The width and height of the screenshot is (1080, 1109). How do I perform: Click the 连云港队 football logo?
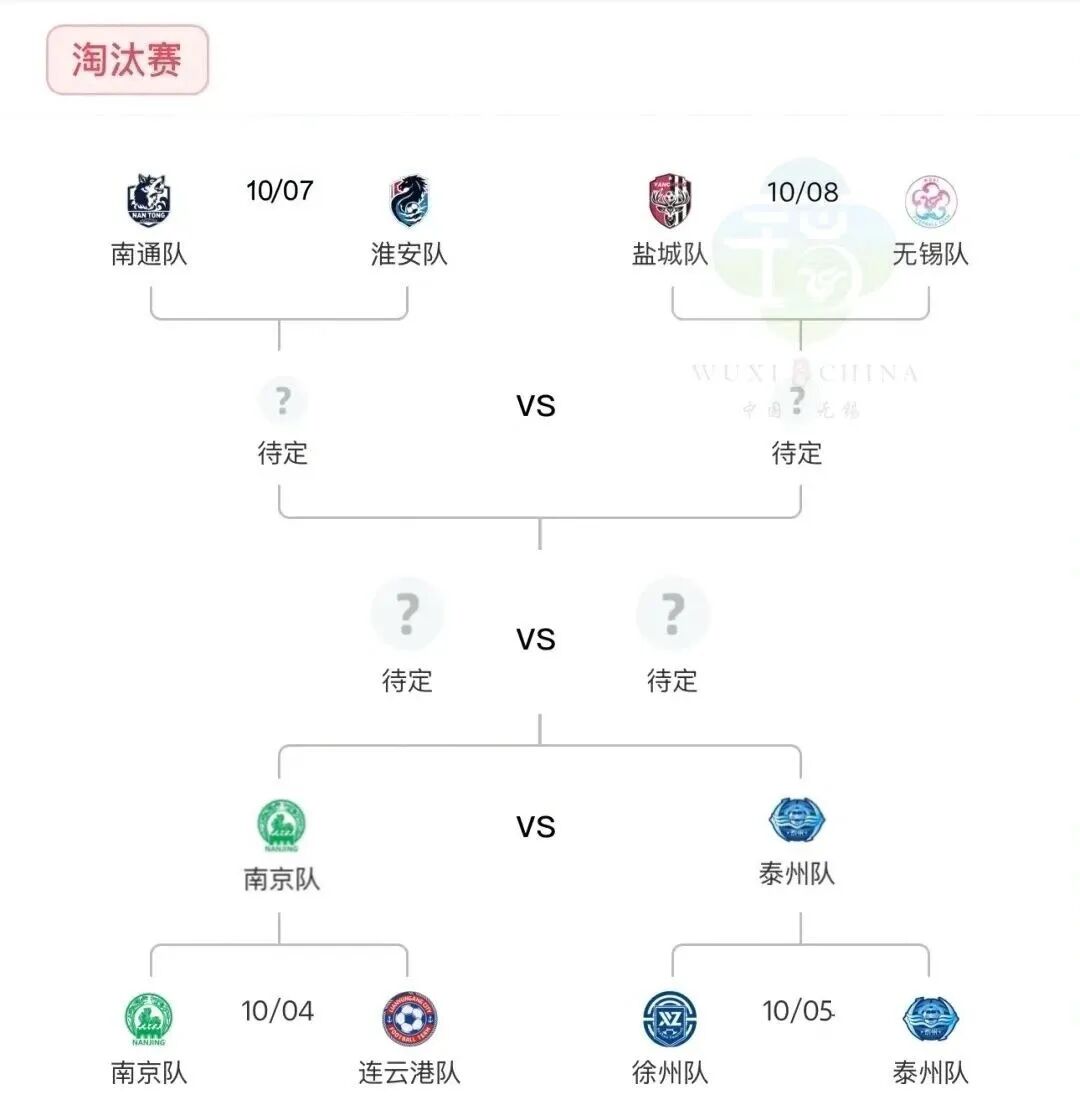[x=410, y=1019]
